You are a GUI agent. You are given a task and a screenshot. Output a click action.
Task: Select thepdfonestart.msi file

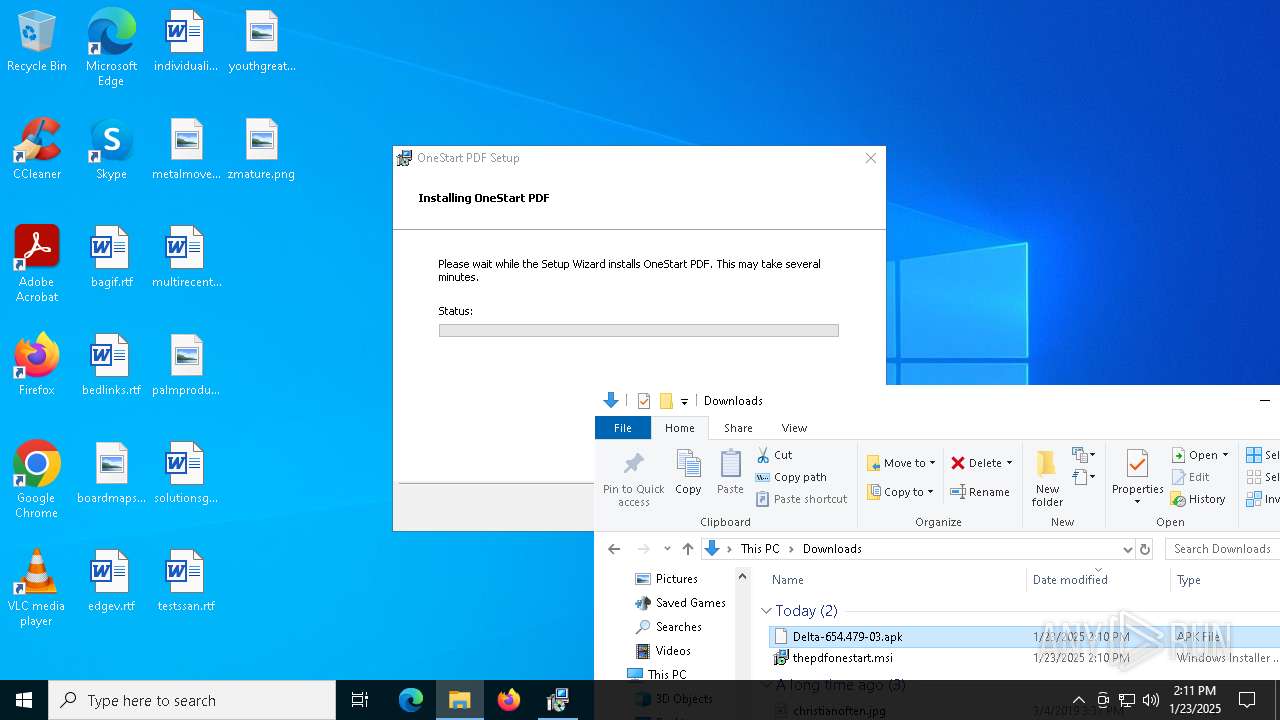pyautogui.click(x=1024, y=658)
